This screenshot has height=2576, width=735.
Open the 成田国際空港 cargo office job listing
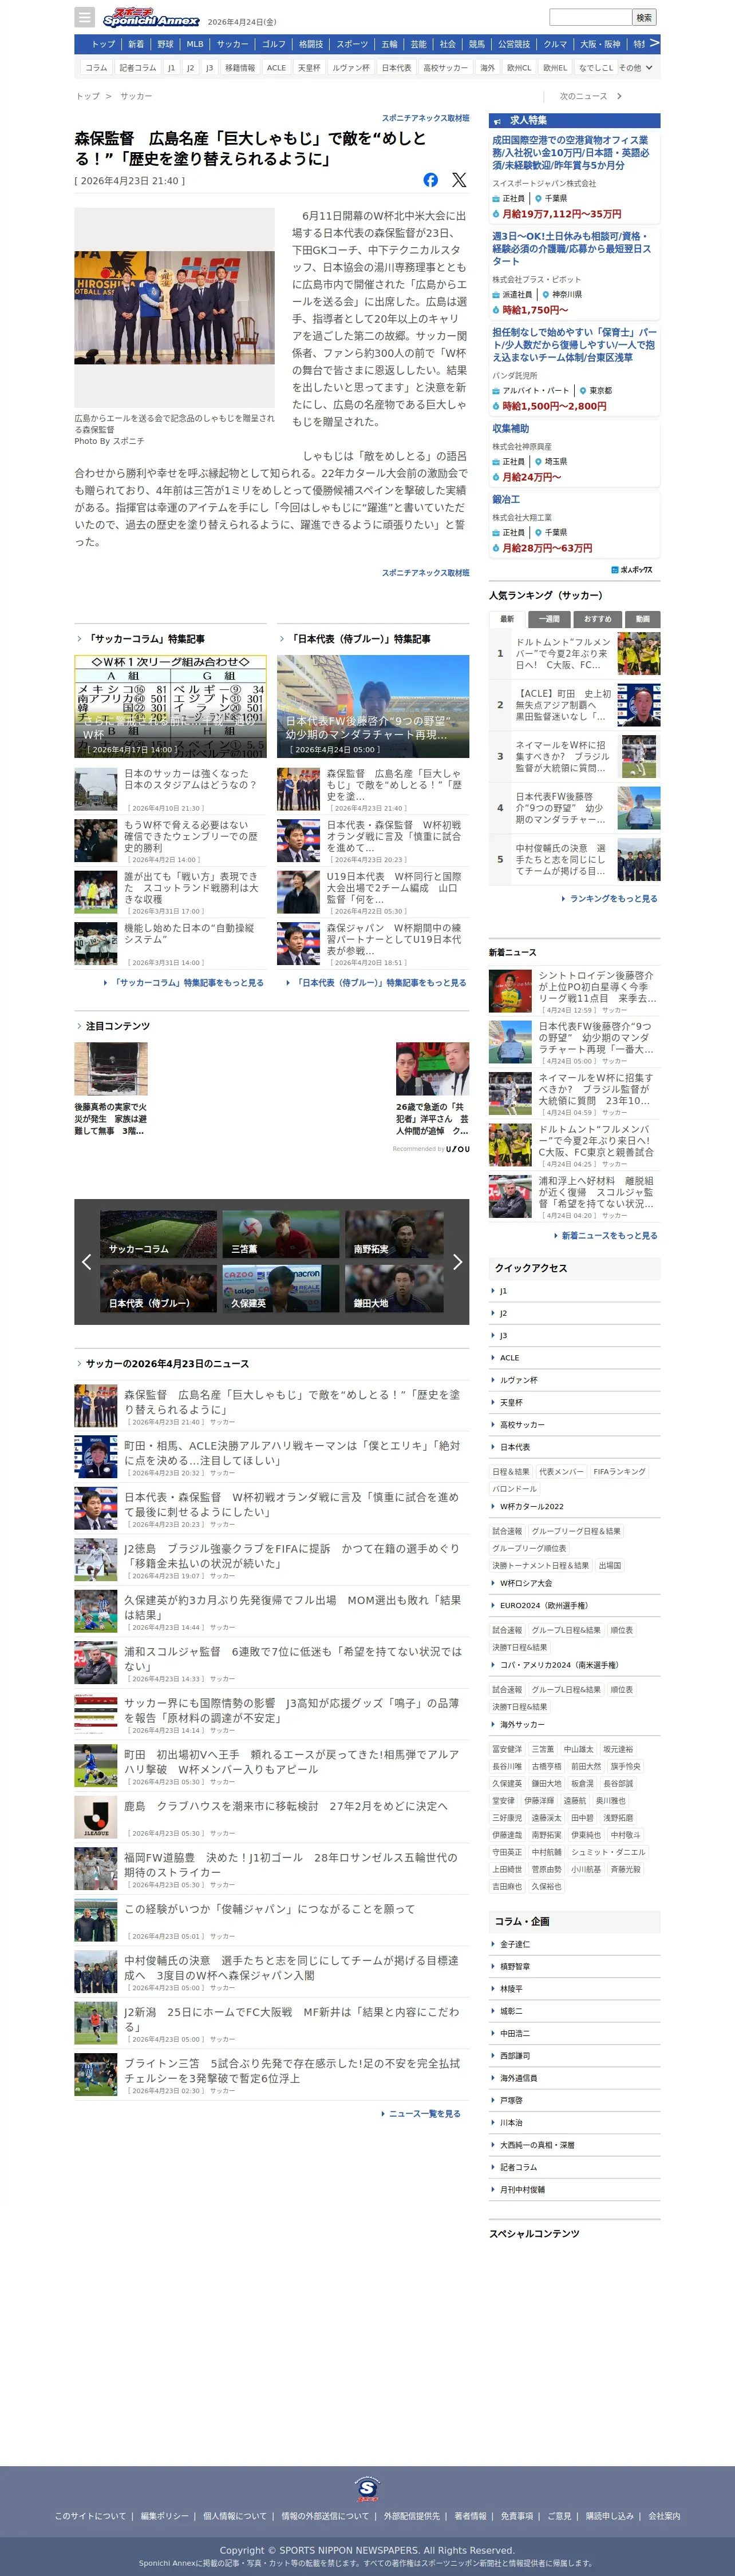572,153
